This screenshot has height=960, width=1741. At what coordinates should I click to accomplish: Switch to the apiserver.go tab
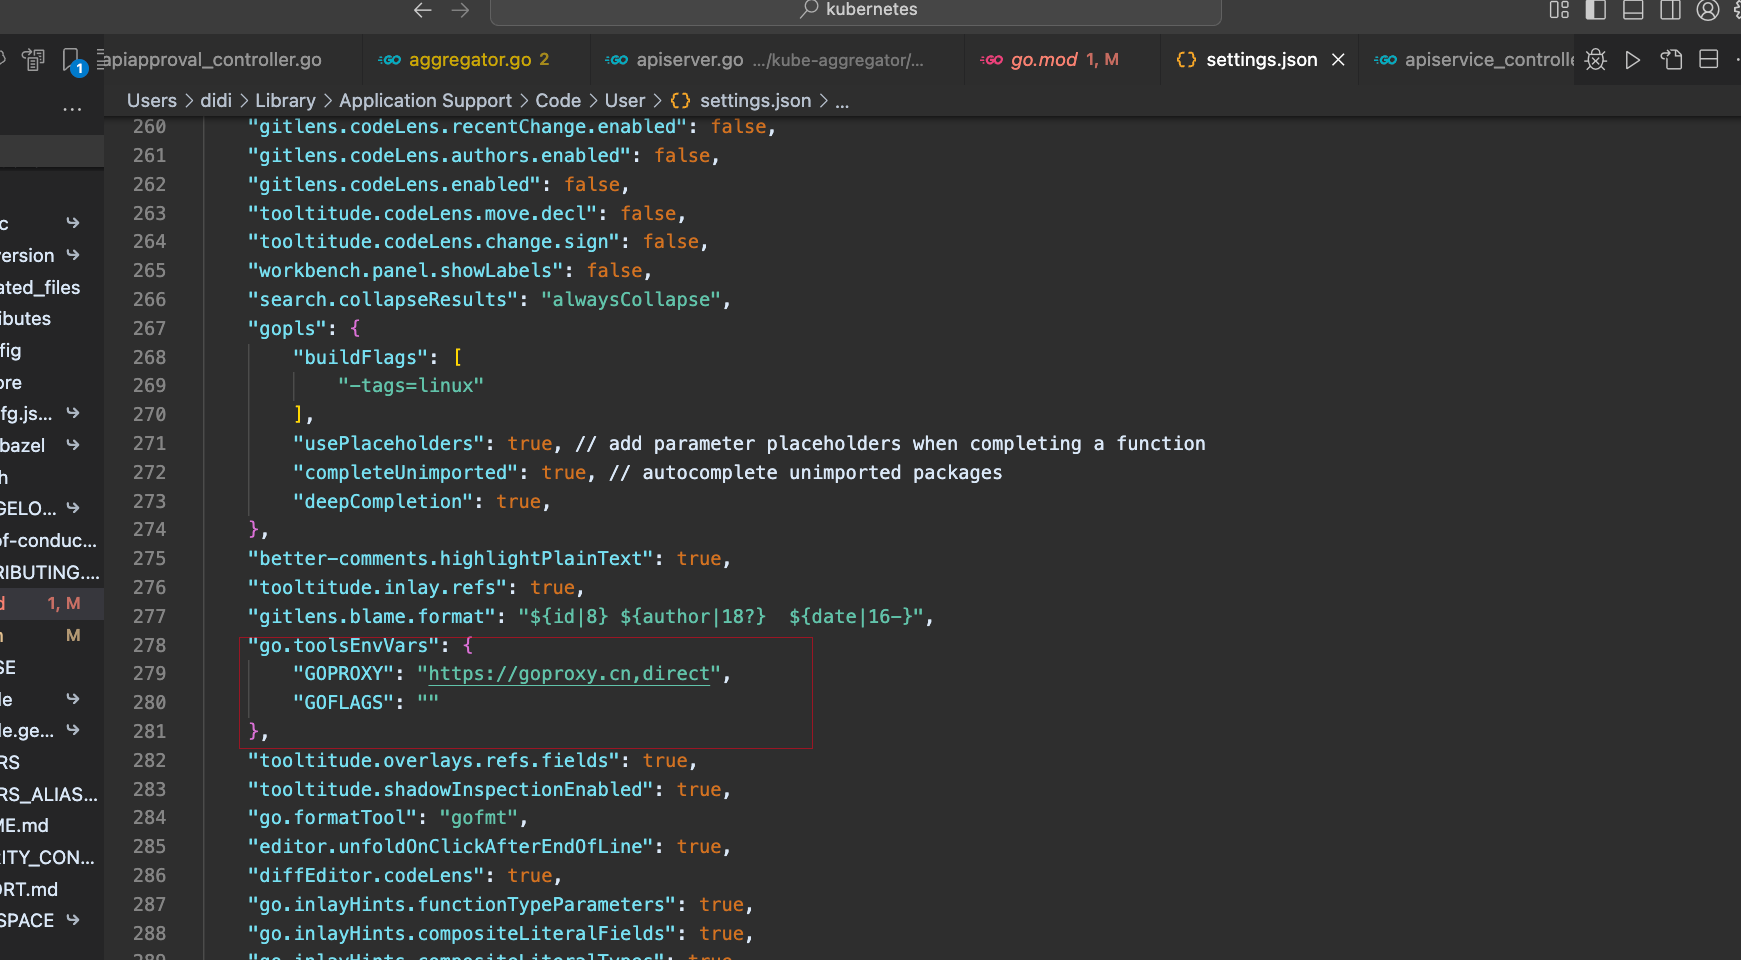coord(777,60)
